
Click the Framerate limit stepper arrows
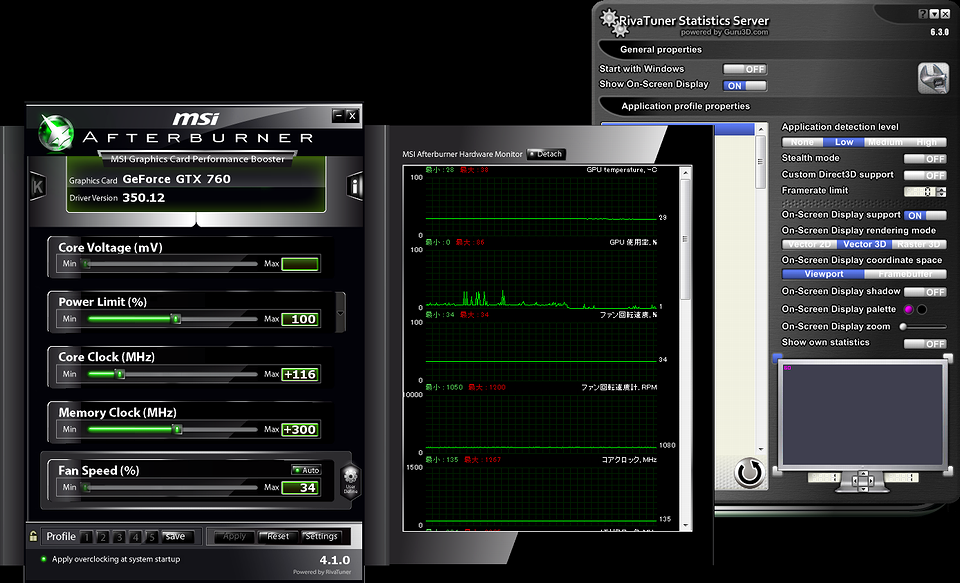coord(942,192)
